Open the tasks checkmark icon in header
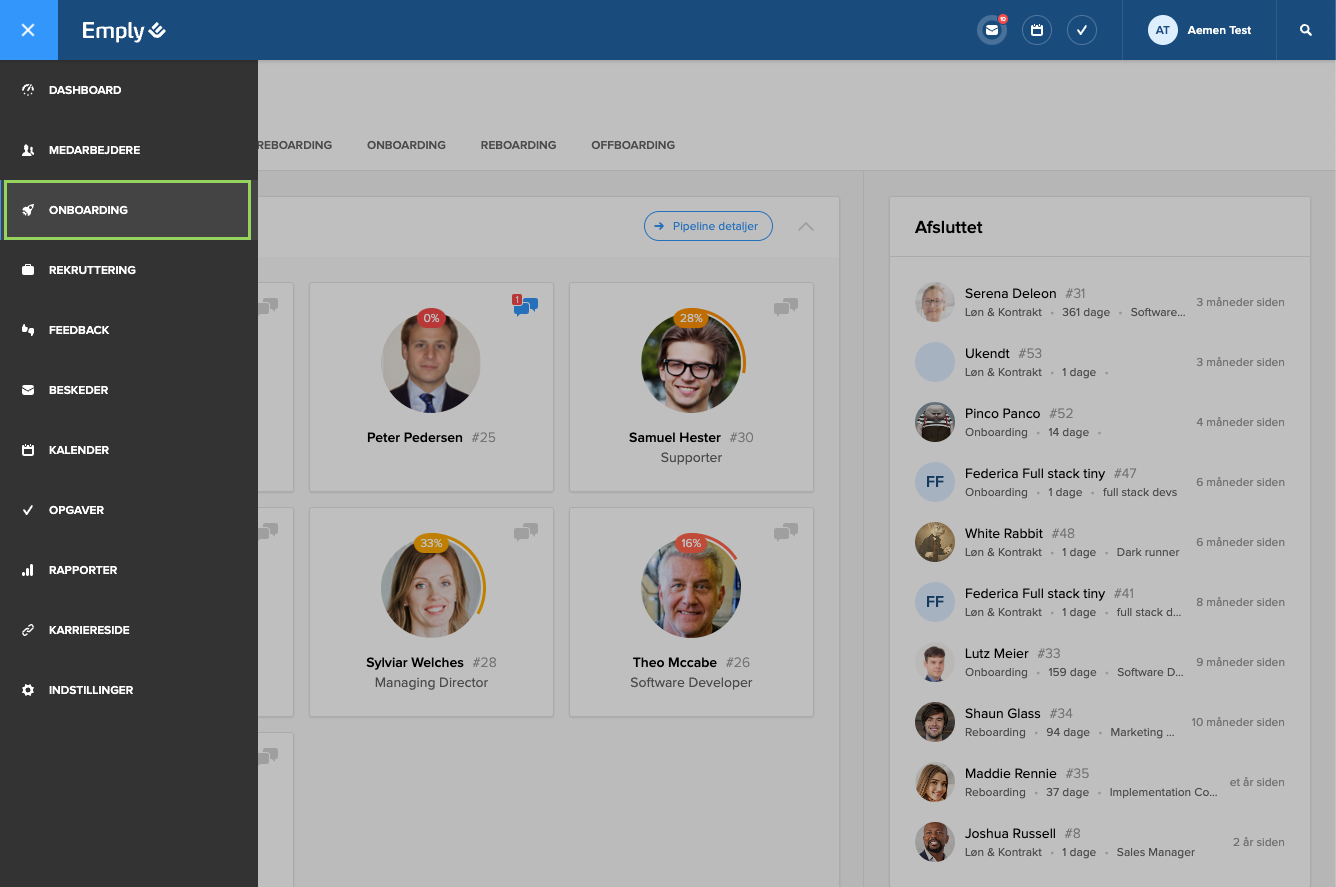1336x887 pixels. coord(1082,30)
